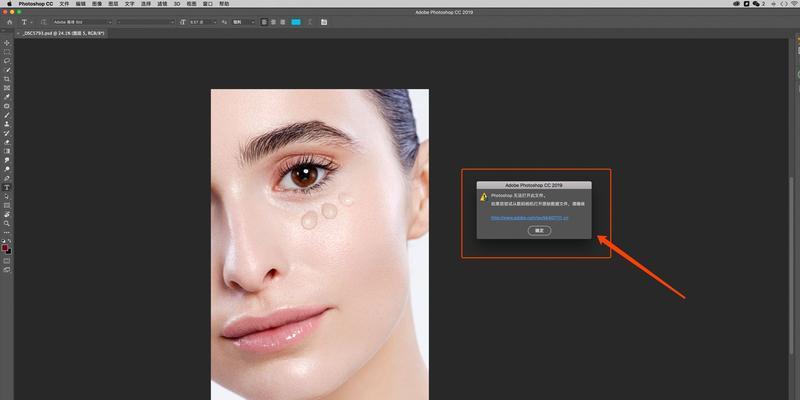This screenshot has width=800, height=400.
Task: Click the font size input field
Action: pos(199,22)
